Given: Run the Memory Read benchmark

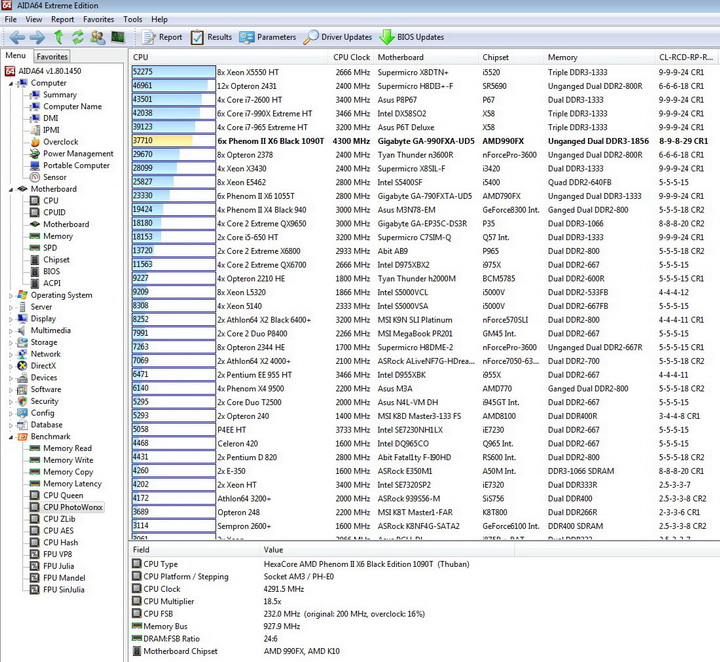Looking at the screenshot, I should (67, 449).
